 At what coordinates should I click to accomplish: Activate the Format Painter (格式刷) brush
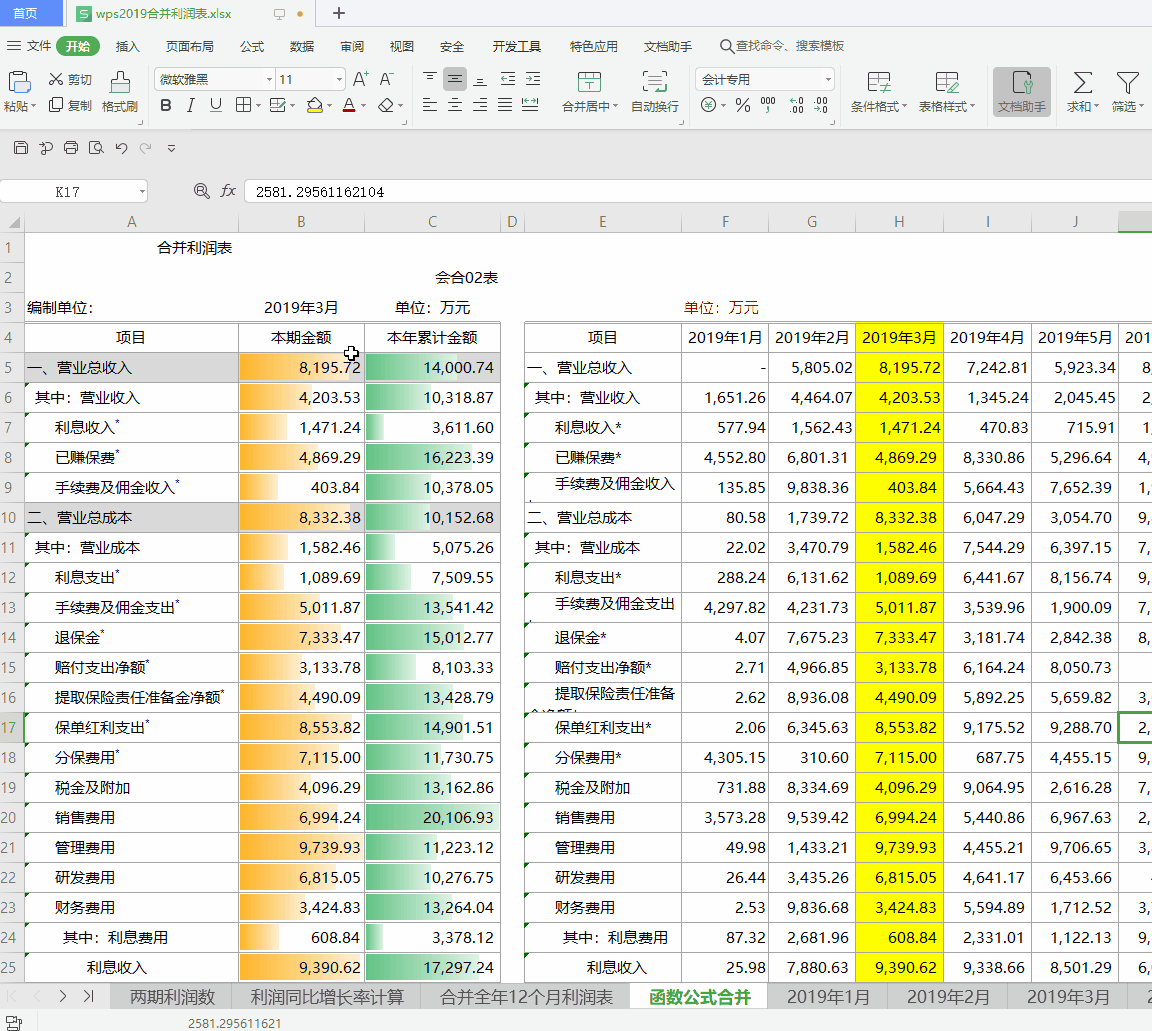(x=120, y=82)
